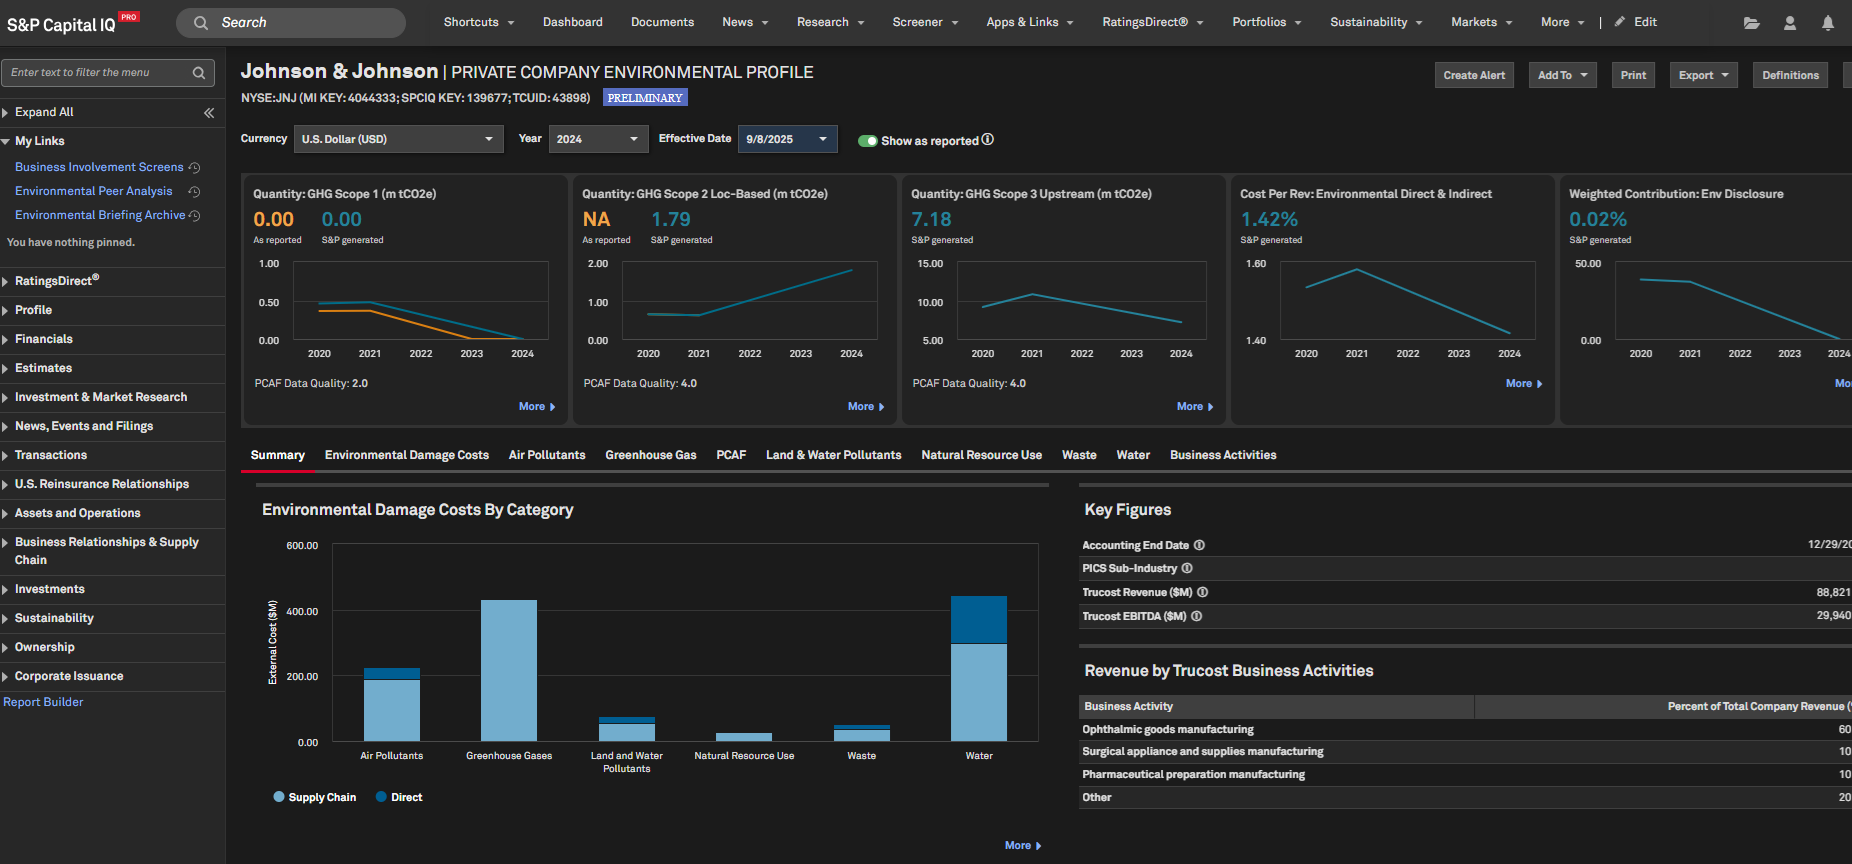
Task: Click the menu filter search icon
Action: [199, 73]
